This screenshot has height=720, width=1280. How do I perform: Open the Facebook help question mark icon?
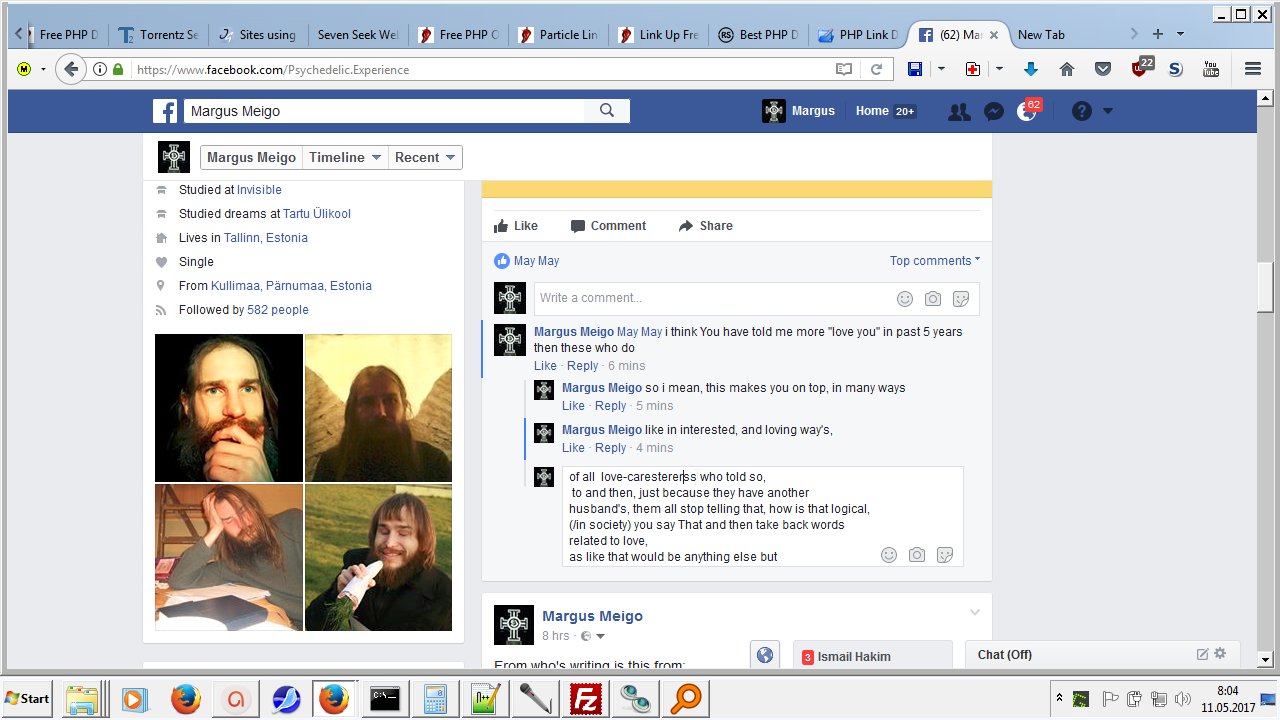tap(1081, 111)
